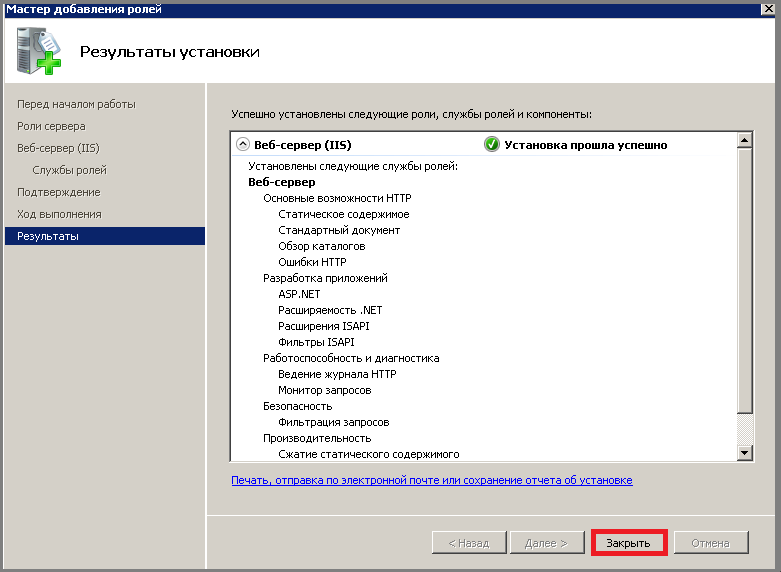Select the Подтверждение step
The width and height of the screenshot is (781, 572).
point(59,192)
